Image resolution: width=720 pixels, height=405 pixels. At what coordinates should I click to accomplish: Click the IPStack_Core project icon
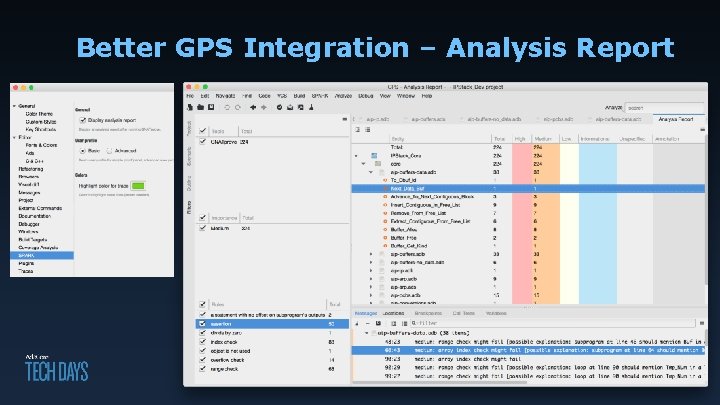[374, 156]
